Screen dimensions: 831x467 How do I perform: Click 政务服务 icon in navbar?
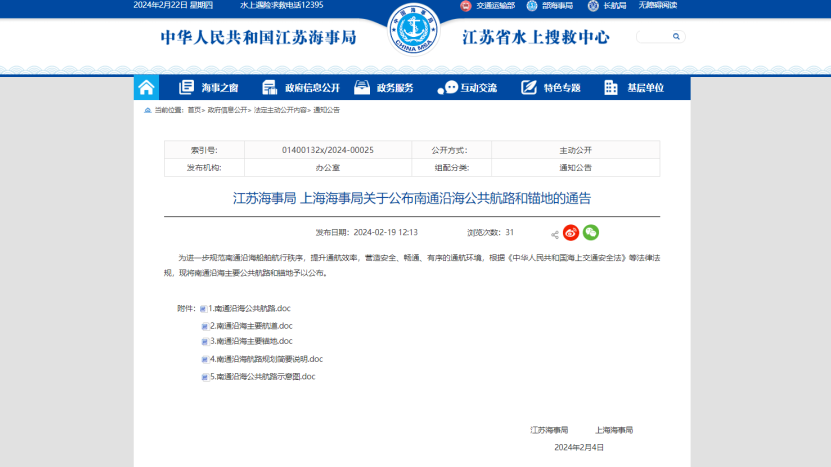coord(362,87)
